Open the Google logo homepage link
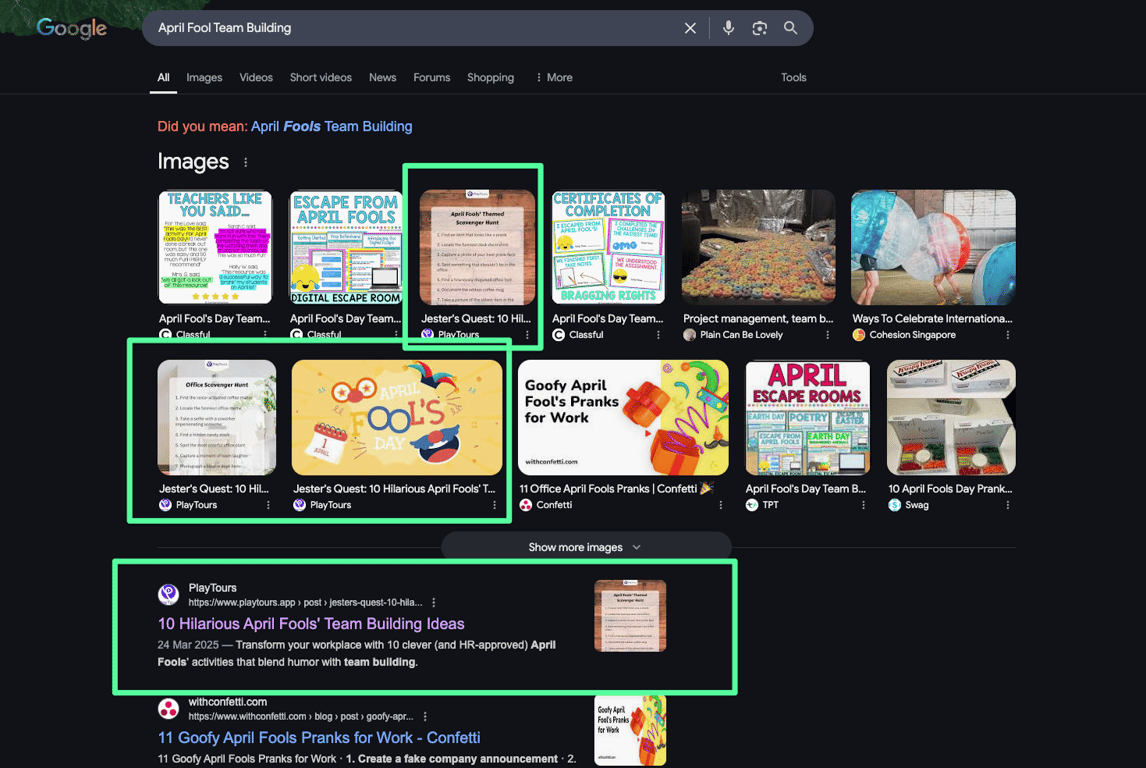This screenshot has width=1146, height=768. pyautogui.click(x=72, y=28)
